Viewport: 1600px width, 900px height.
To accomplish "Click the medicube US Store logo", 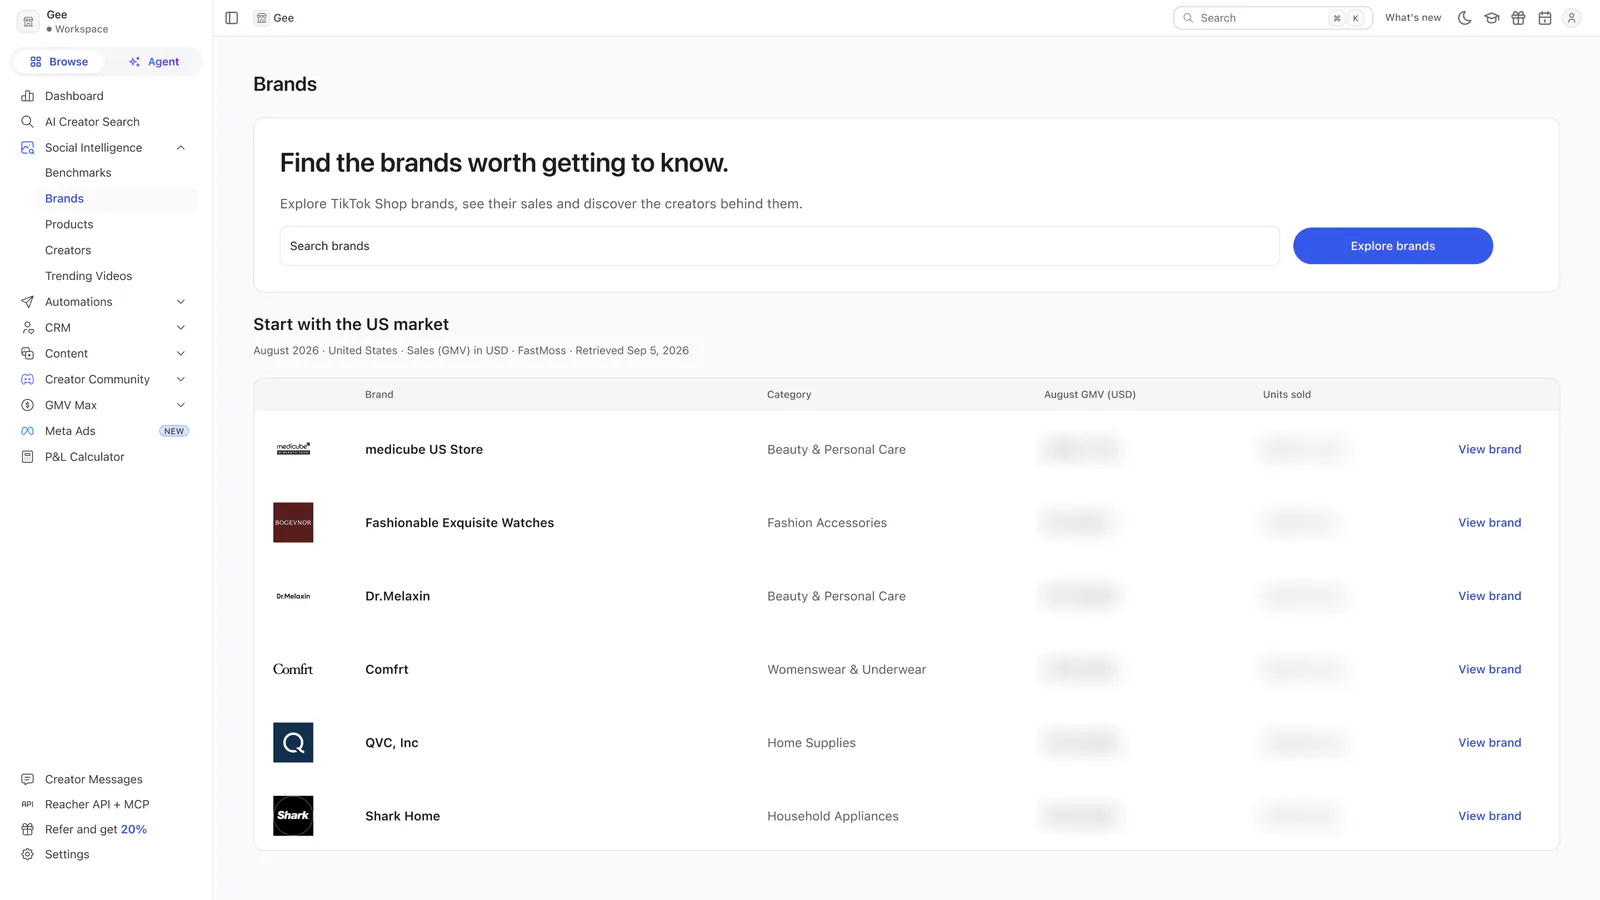I will (293, 449).
